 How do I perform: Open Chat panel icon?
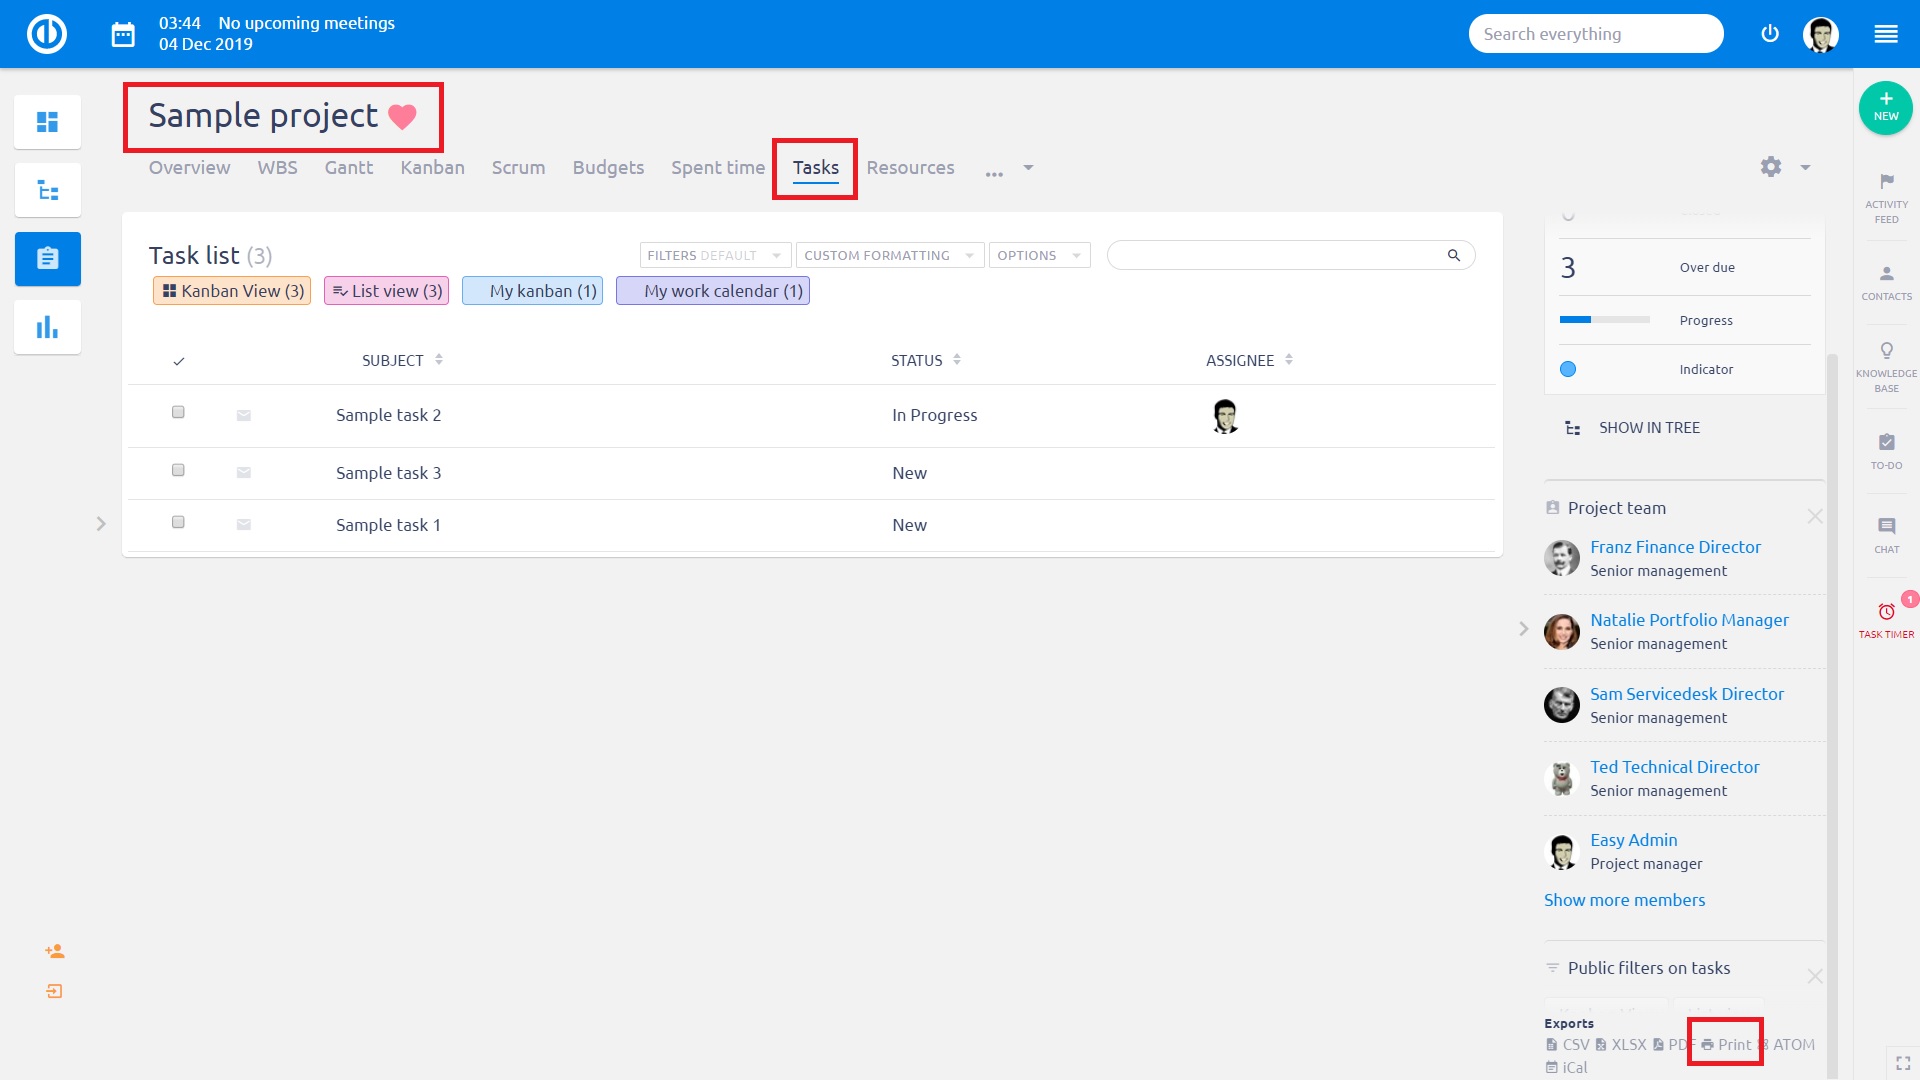[x=1886, y=527]
